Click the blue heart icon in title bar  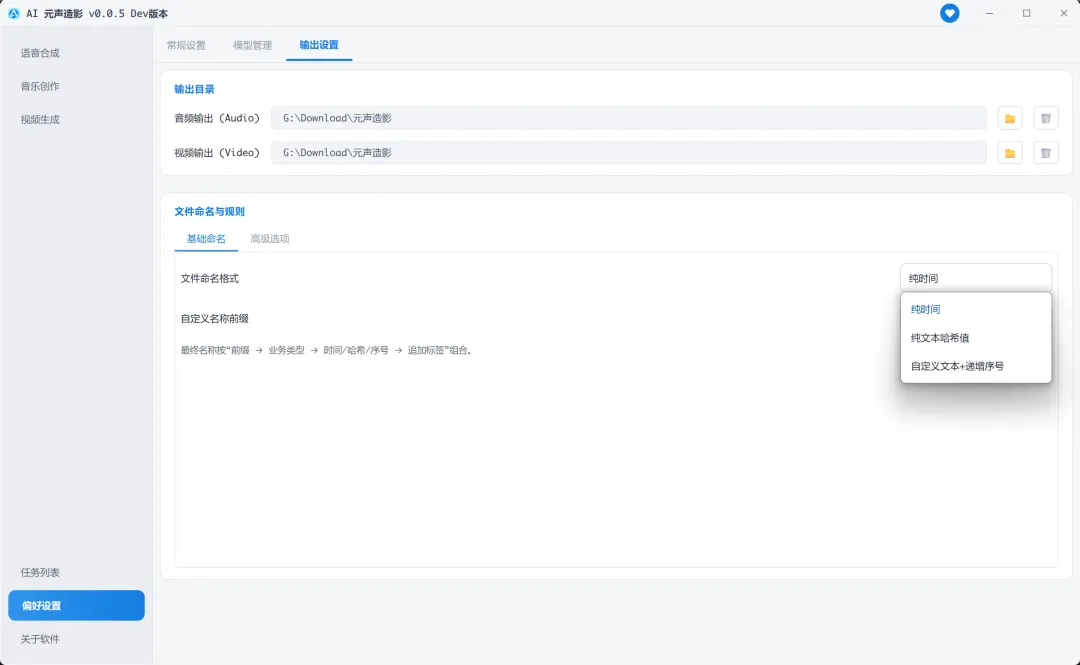pyautogui.click(x=949, y=13)
